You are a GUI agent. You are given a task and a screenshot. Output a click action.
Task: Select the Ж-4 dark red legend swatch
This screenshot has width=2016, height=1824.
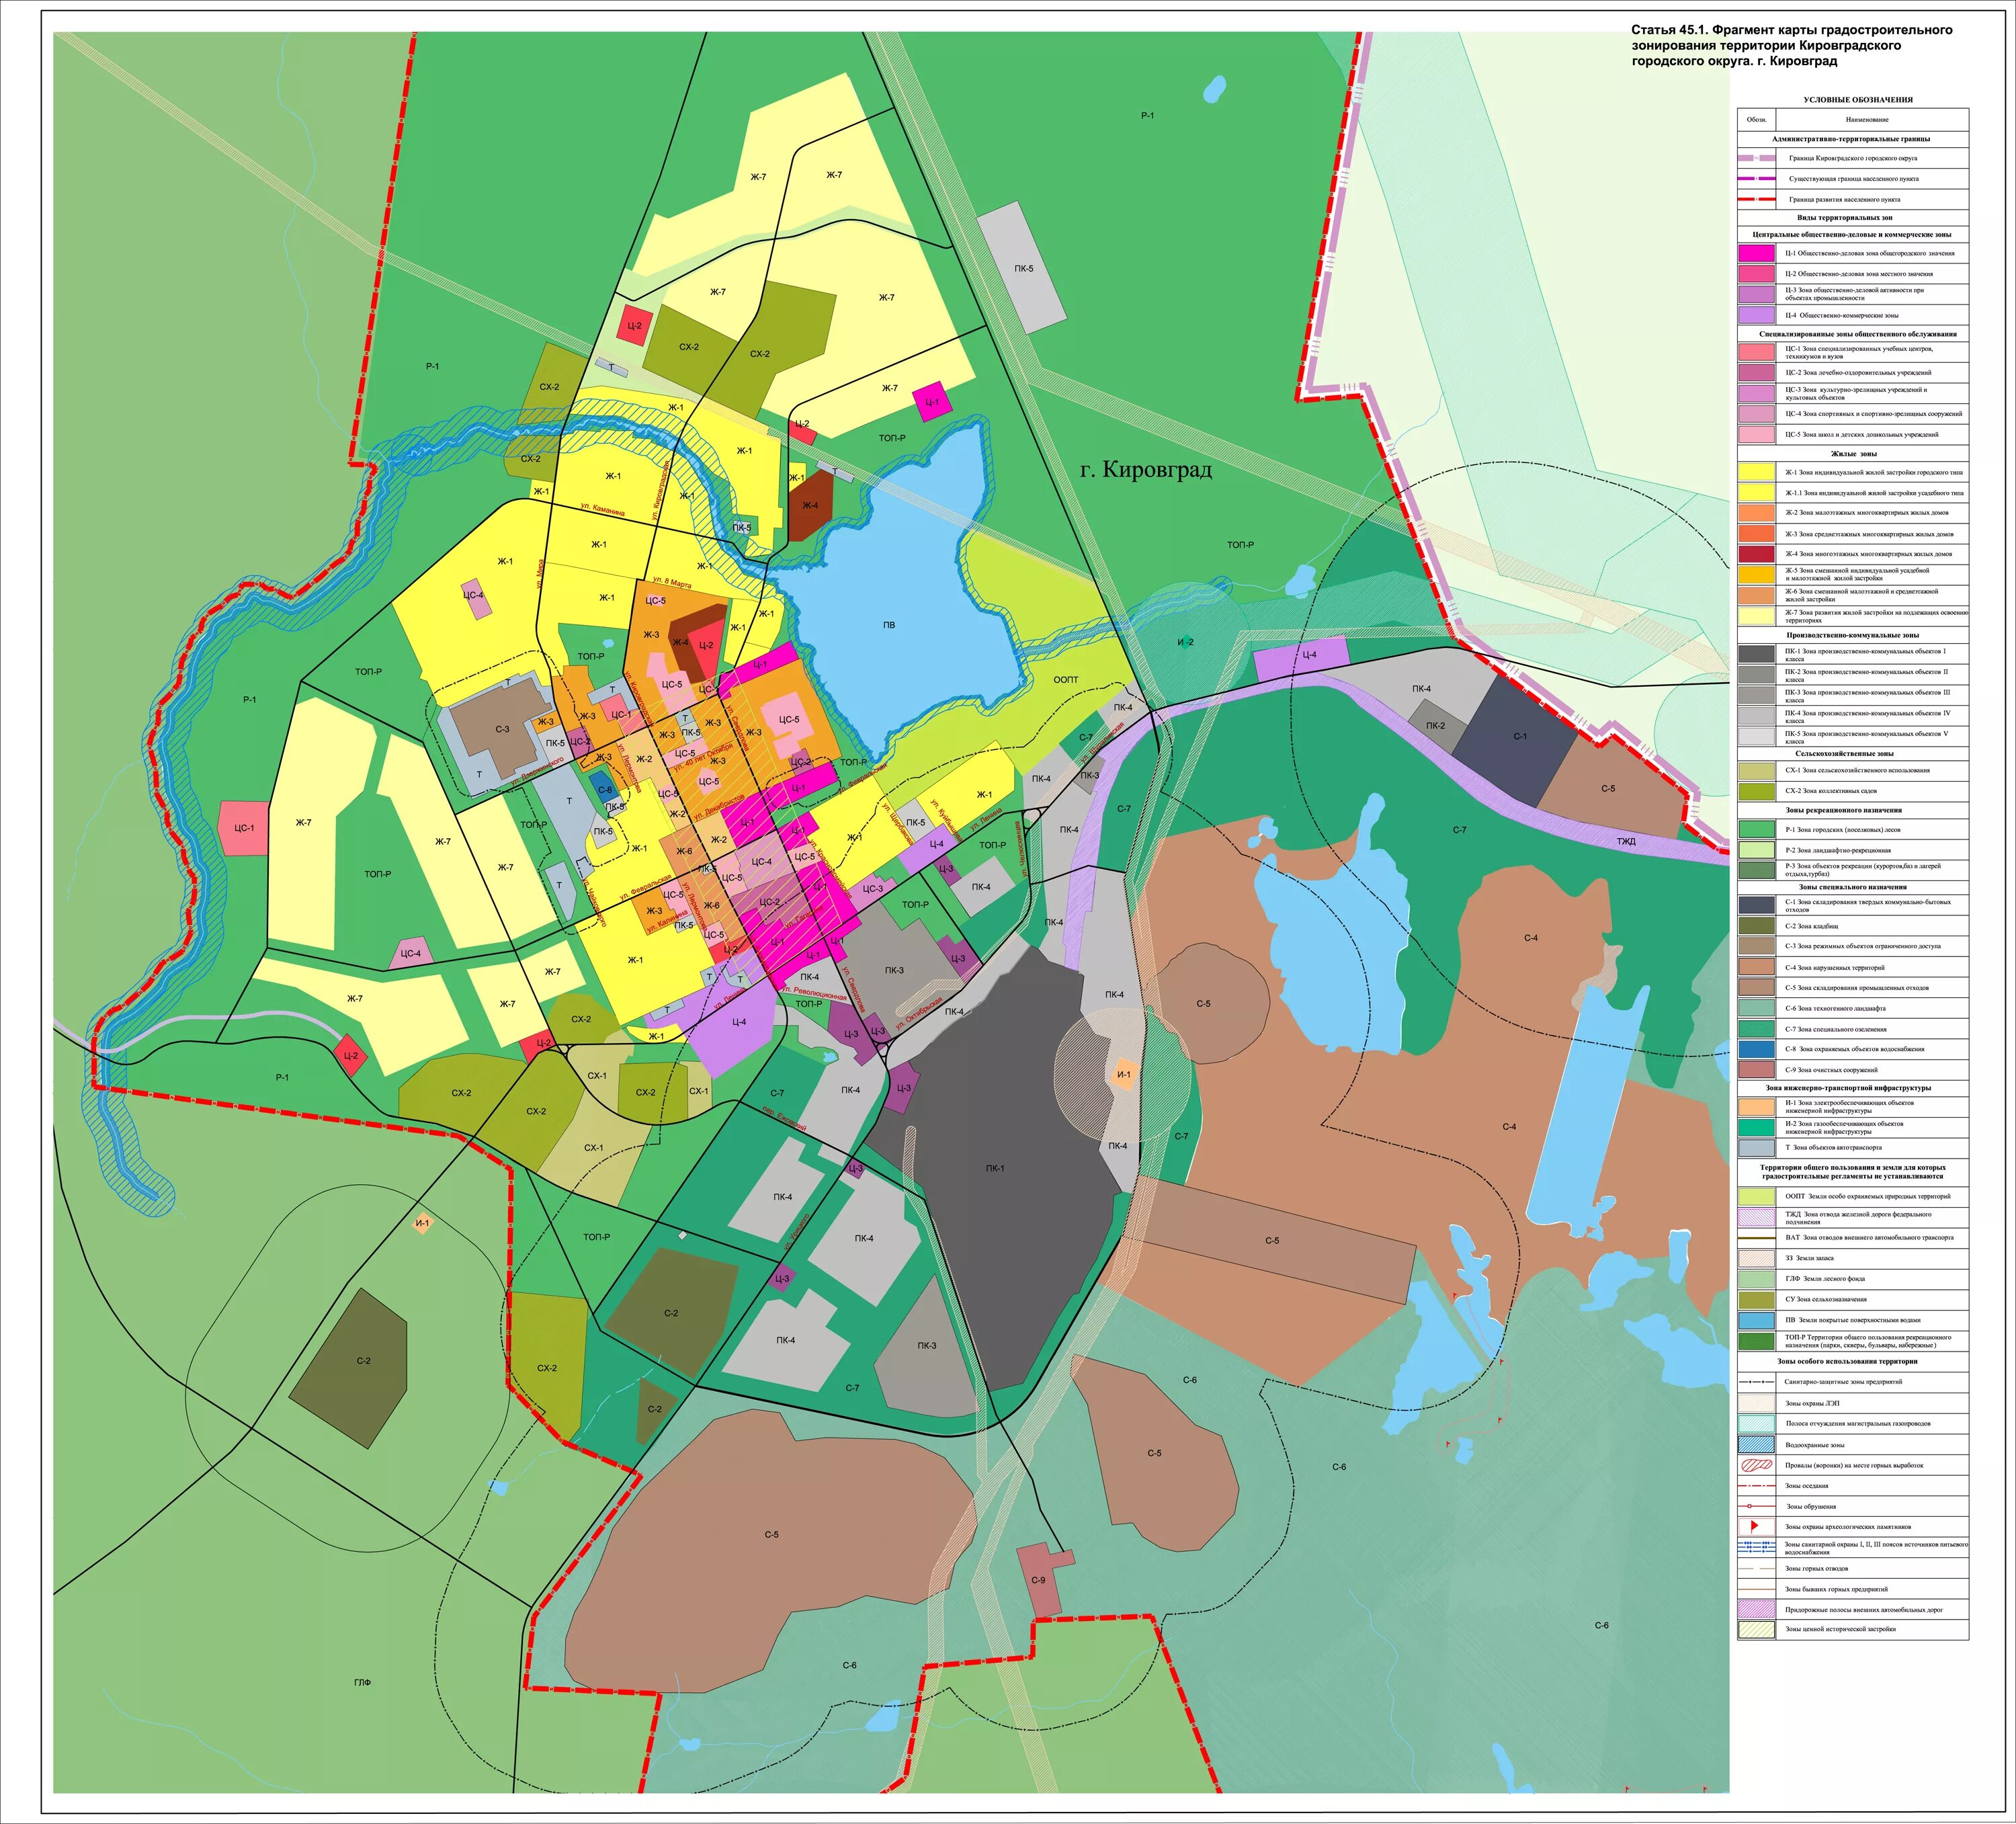[x=1756, y=553]
